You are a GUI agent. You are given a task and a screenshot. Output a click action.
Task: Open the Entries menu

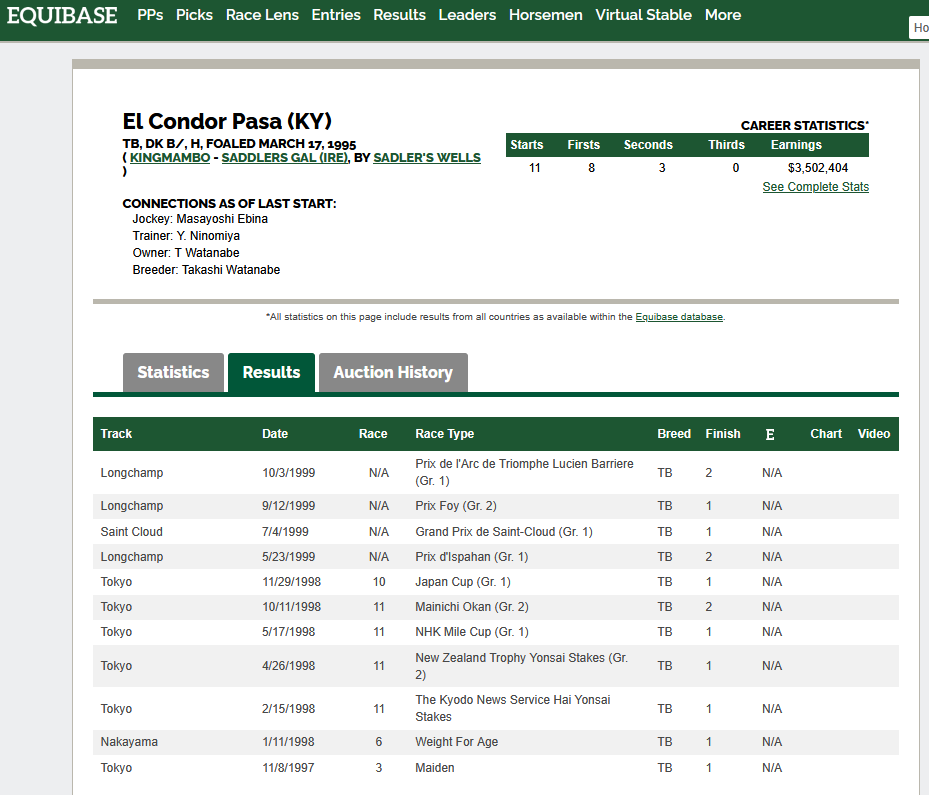pos(336,15)
